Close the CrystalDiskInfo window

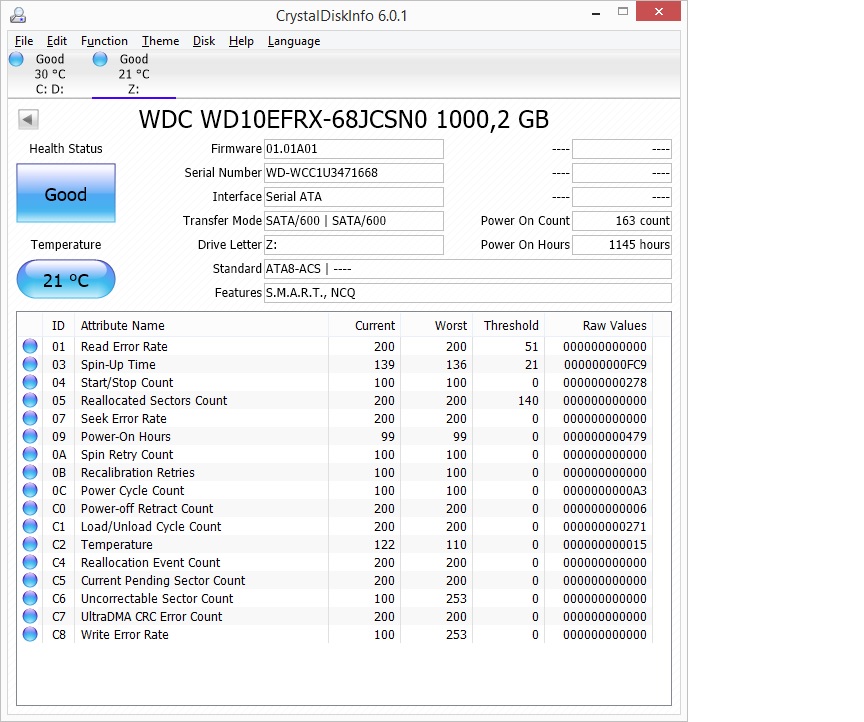point(658,12)
